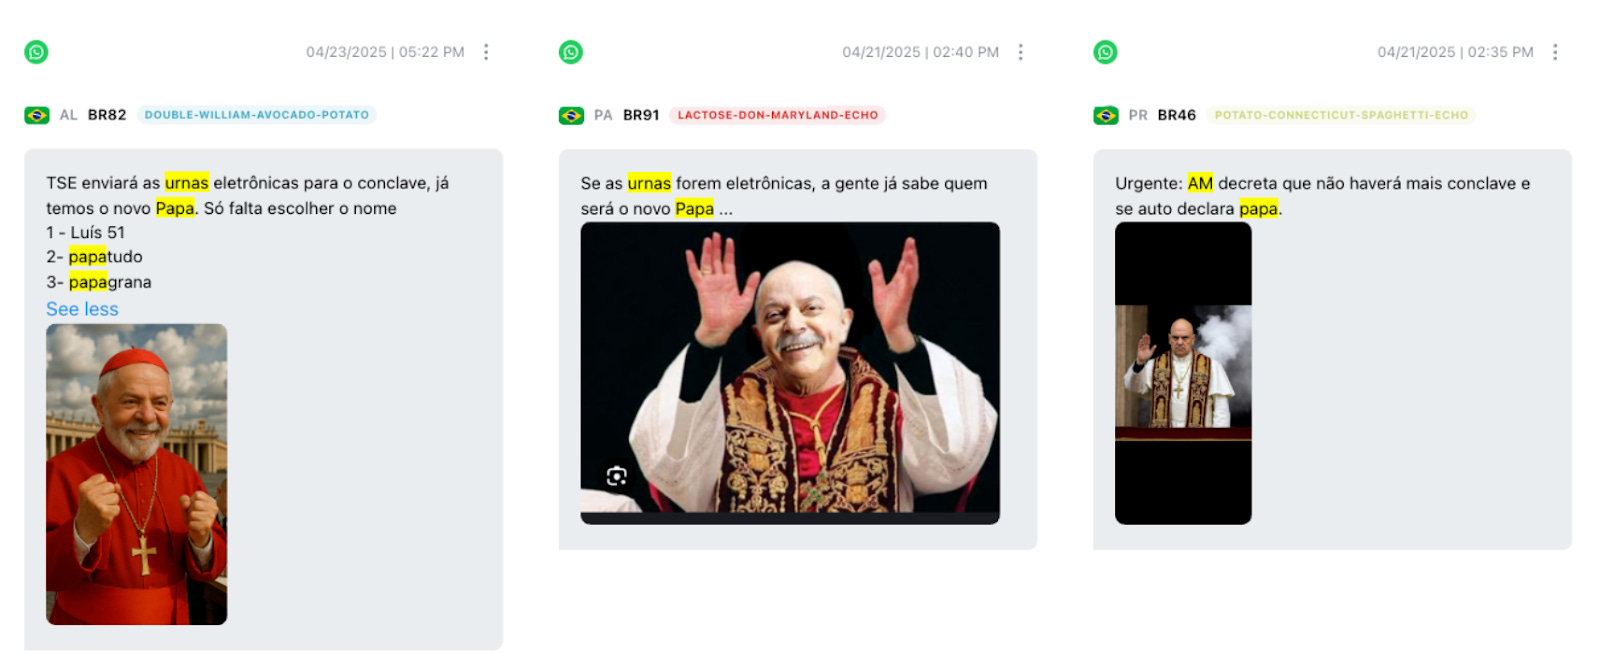Click the timestamp 04/21/2025 | 02:40 PM
1600x667 pixels.
tap(920, 52)
